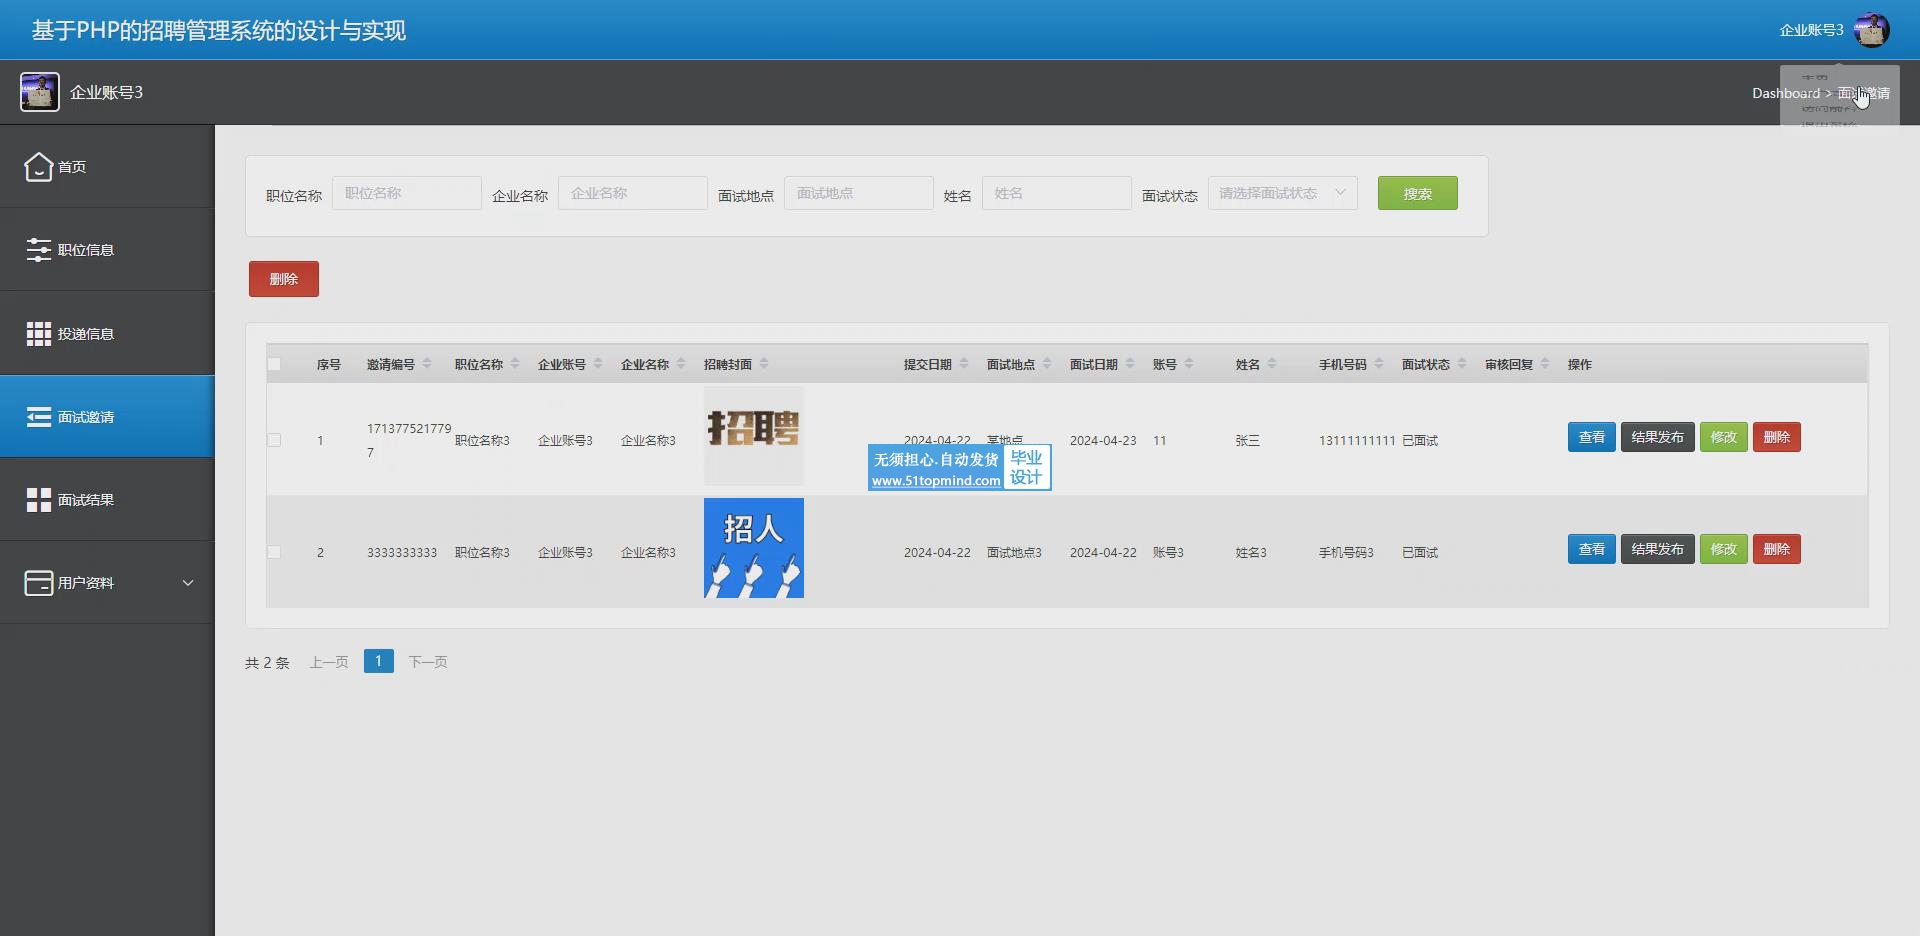Expand the 用户资料 submenu chevron

188,583
